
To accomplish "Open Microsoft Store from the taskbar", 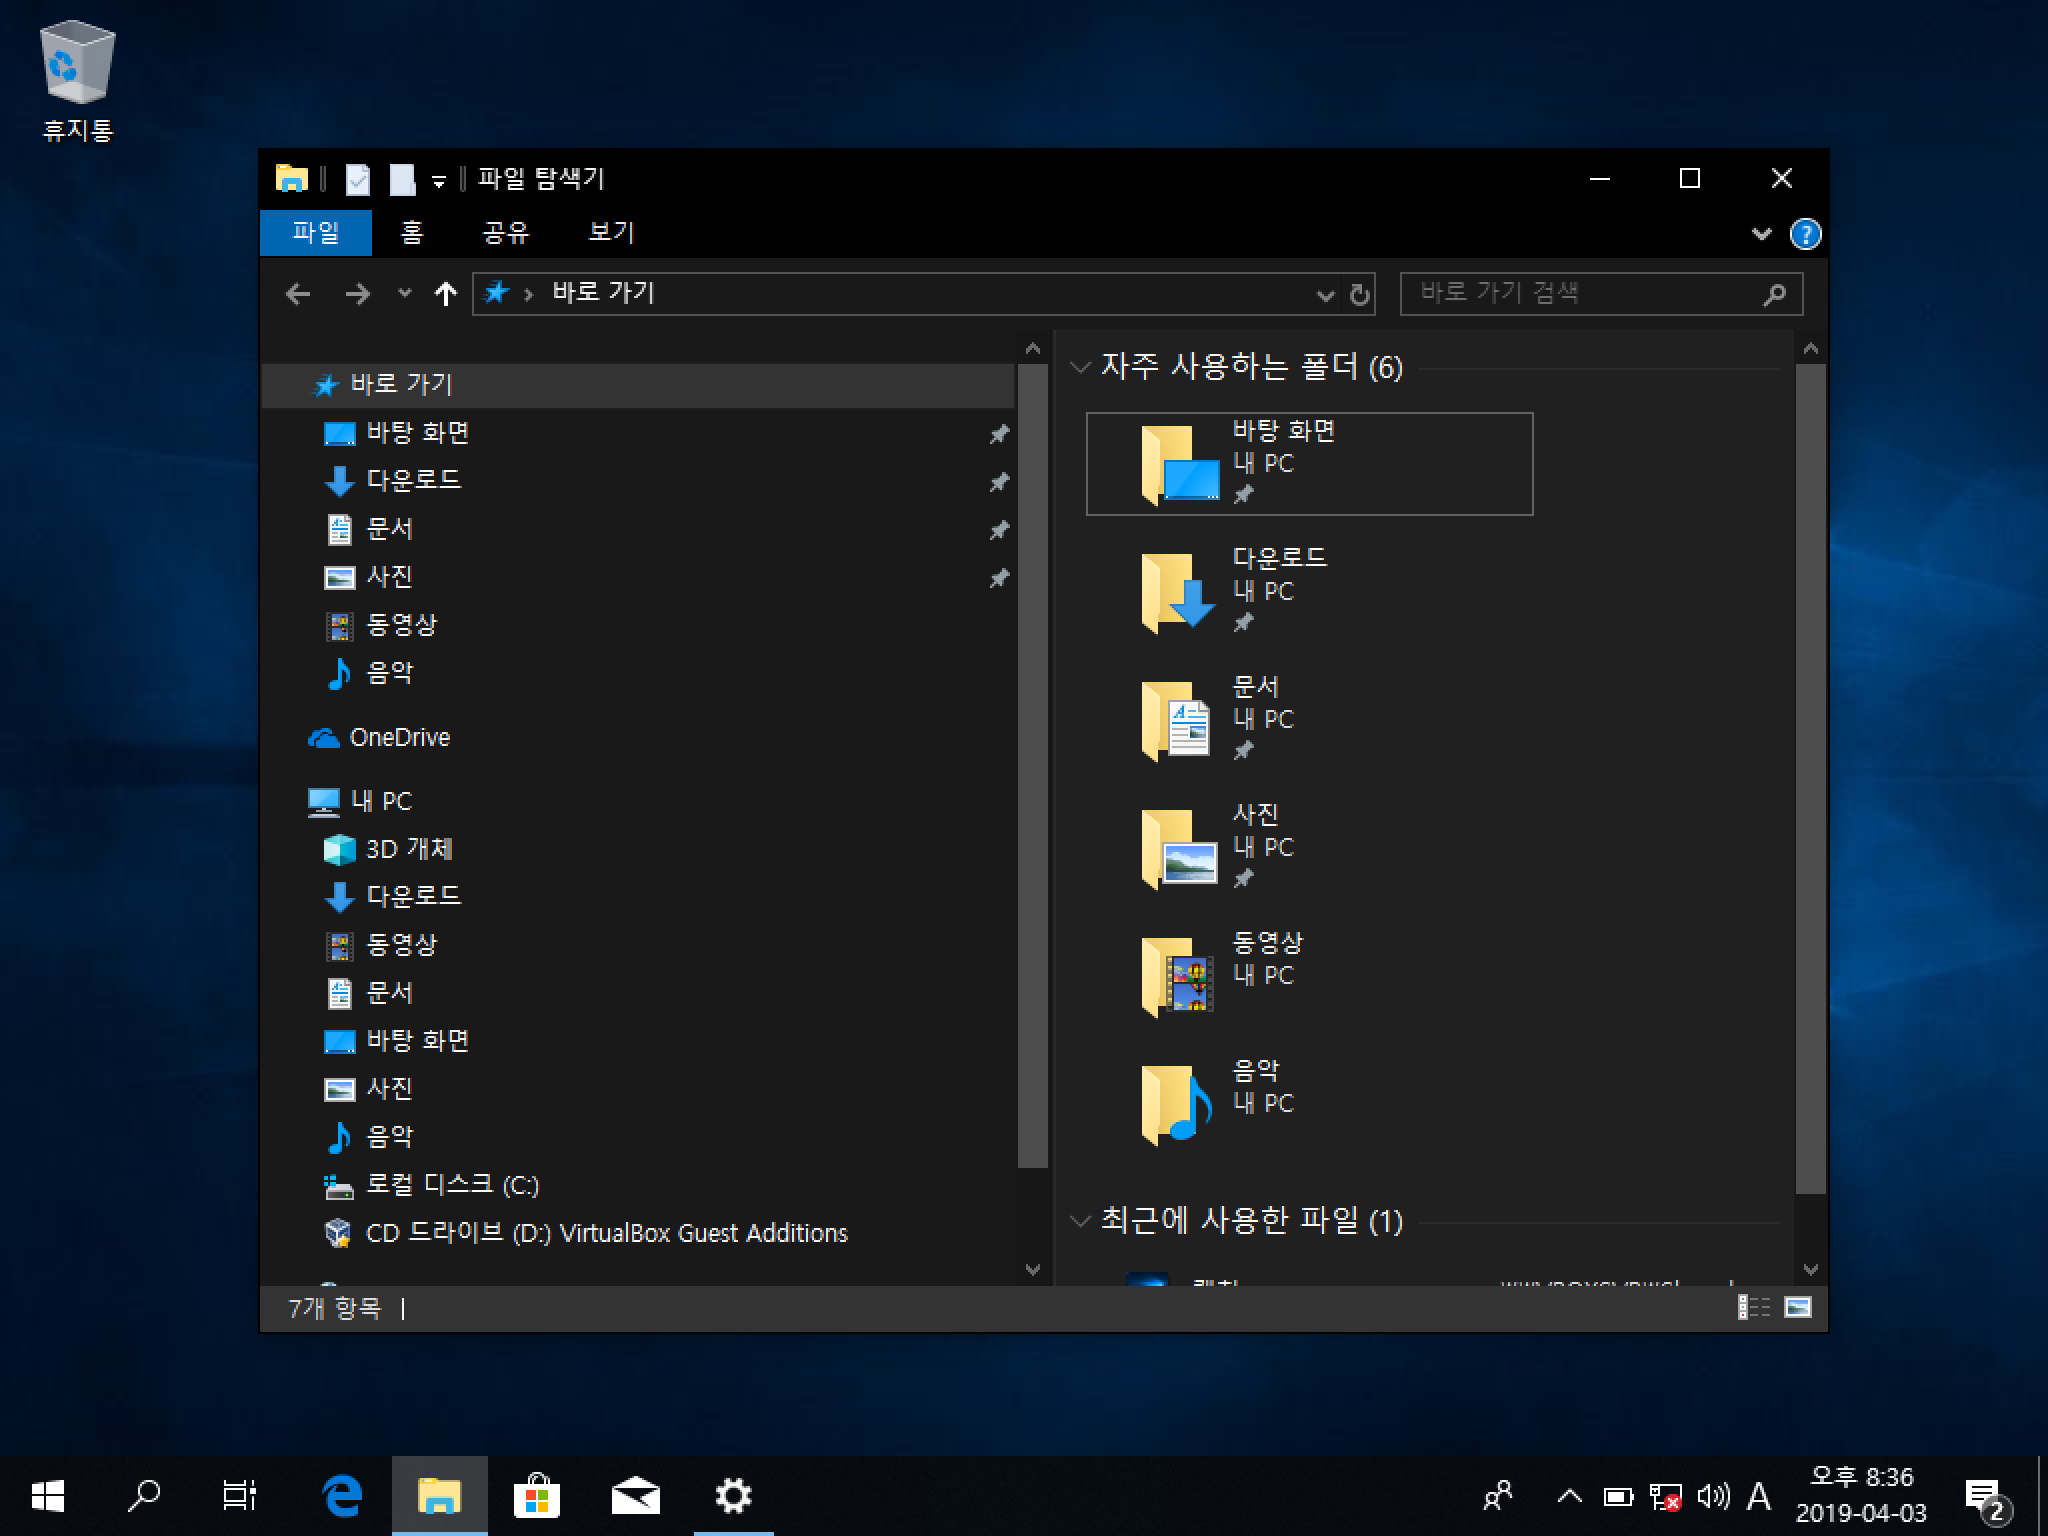I will click(x=536, y=1497).
